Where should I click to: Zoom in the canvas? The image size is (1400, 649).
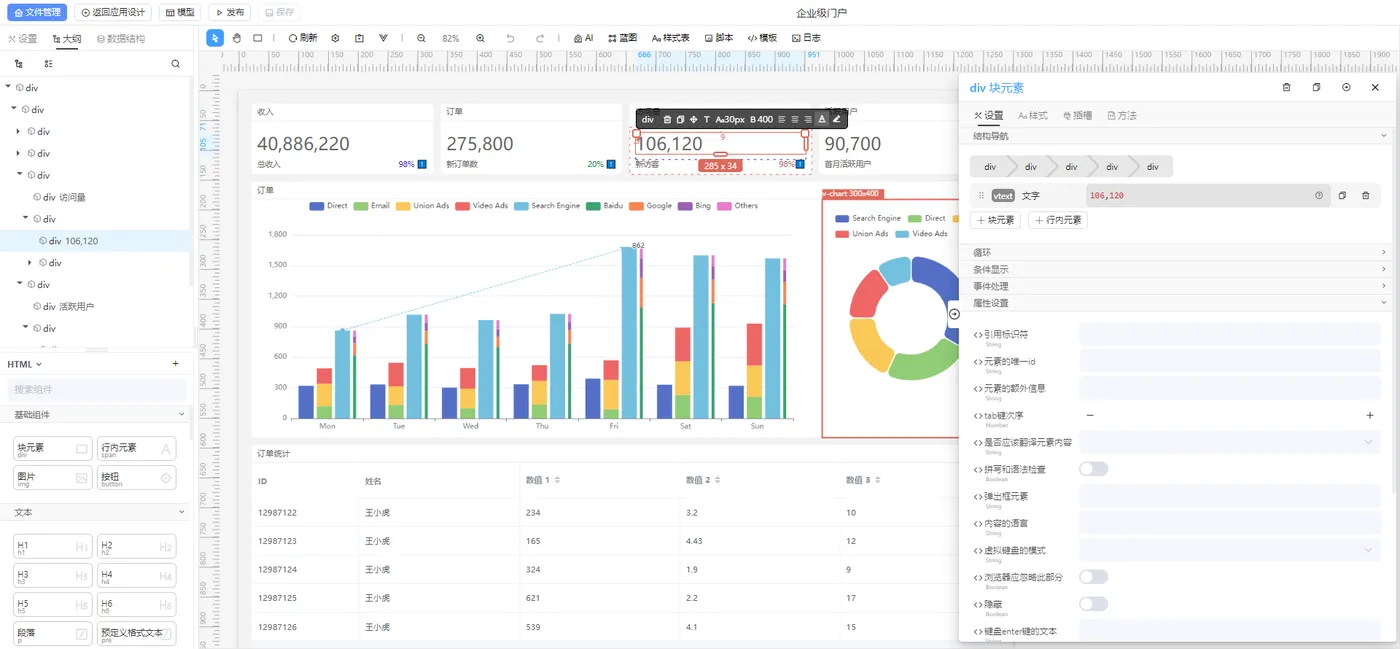click(x=481, y=38)
